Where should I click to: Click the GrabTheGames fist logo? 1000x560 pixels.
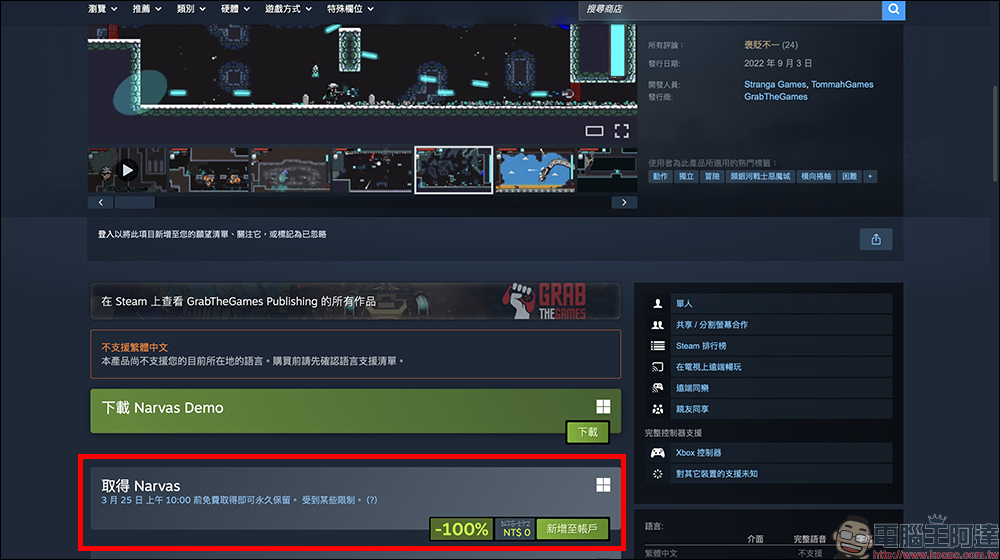point(520,301)
